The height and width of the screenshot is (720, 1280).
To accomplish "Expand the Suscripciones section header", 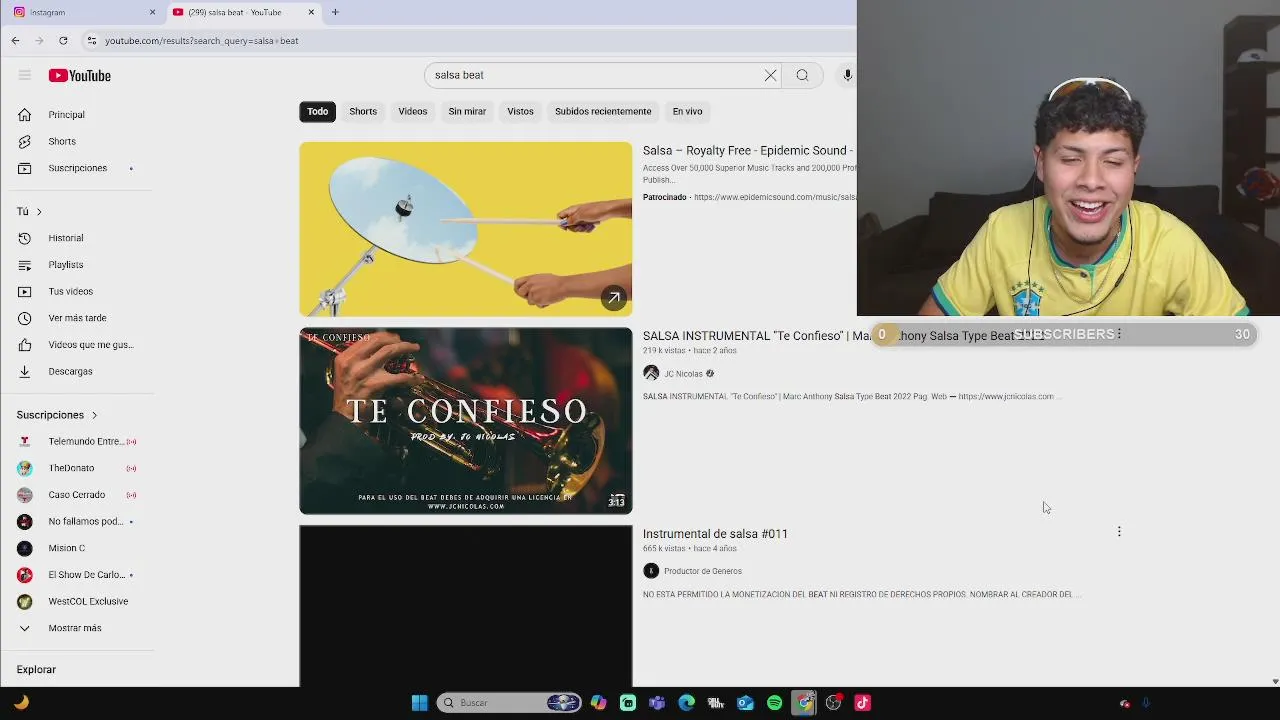I will tap(57, 415).
